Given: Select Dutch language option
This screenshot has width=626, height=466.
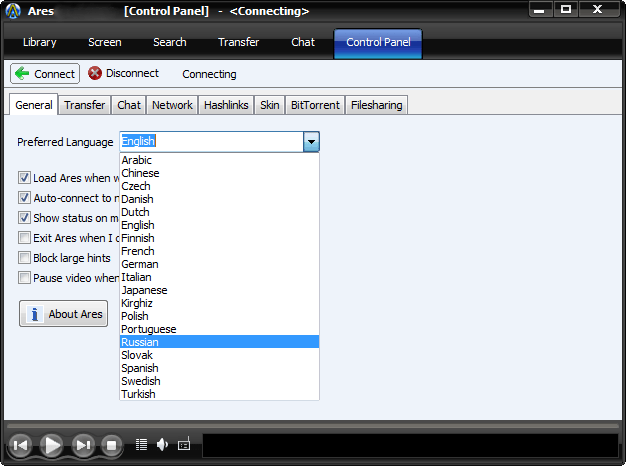Looking at the screenshot, I should tap(219, 212).
